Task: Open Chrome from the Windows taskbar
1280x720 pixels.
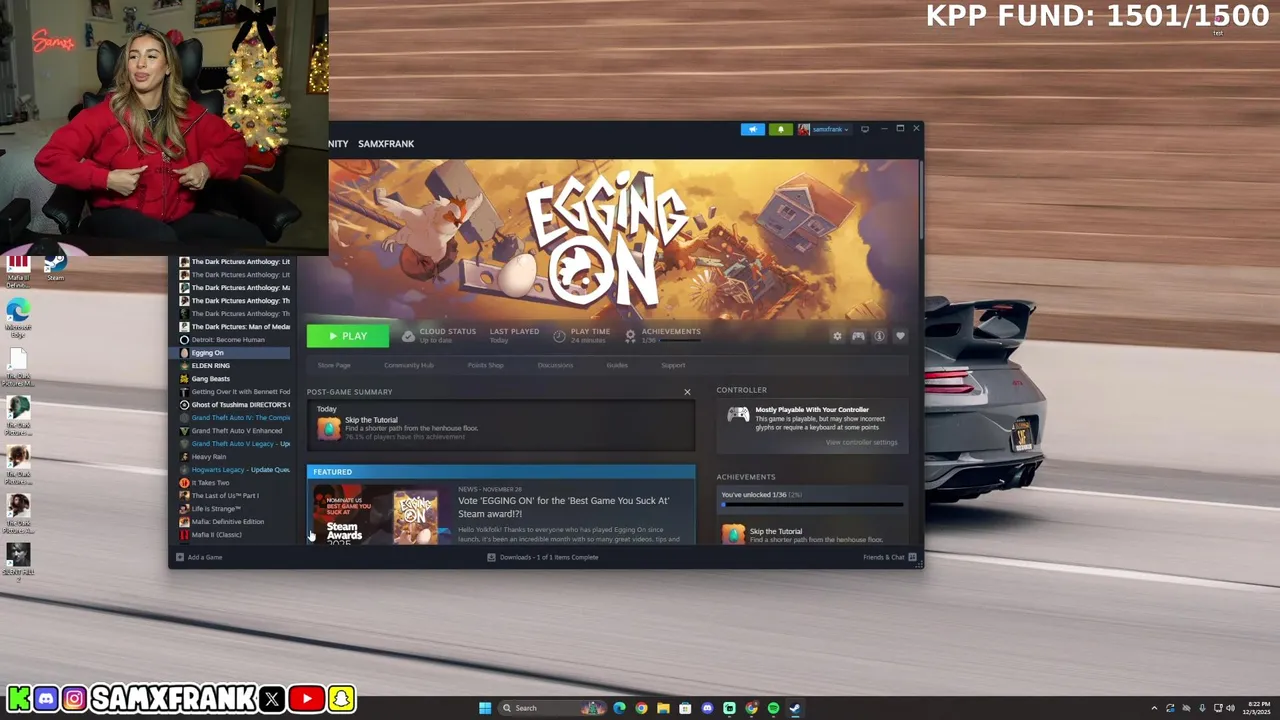Action: [x=641, y=708]
